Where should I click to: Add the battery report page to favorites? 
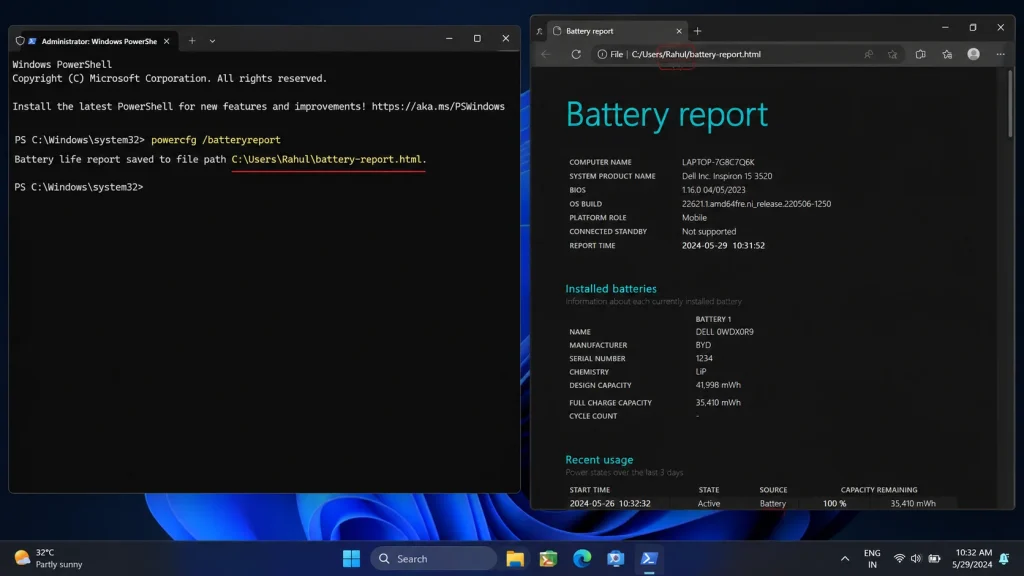tap(892, 54)
